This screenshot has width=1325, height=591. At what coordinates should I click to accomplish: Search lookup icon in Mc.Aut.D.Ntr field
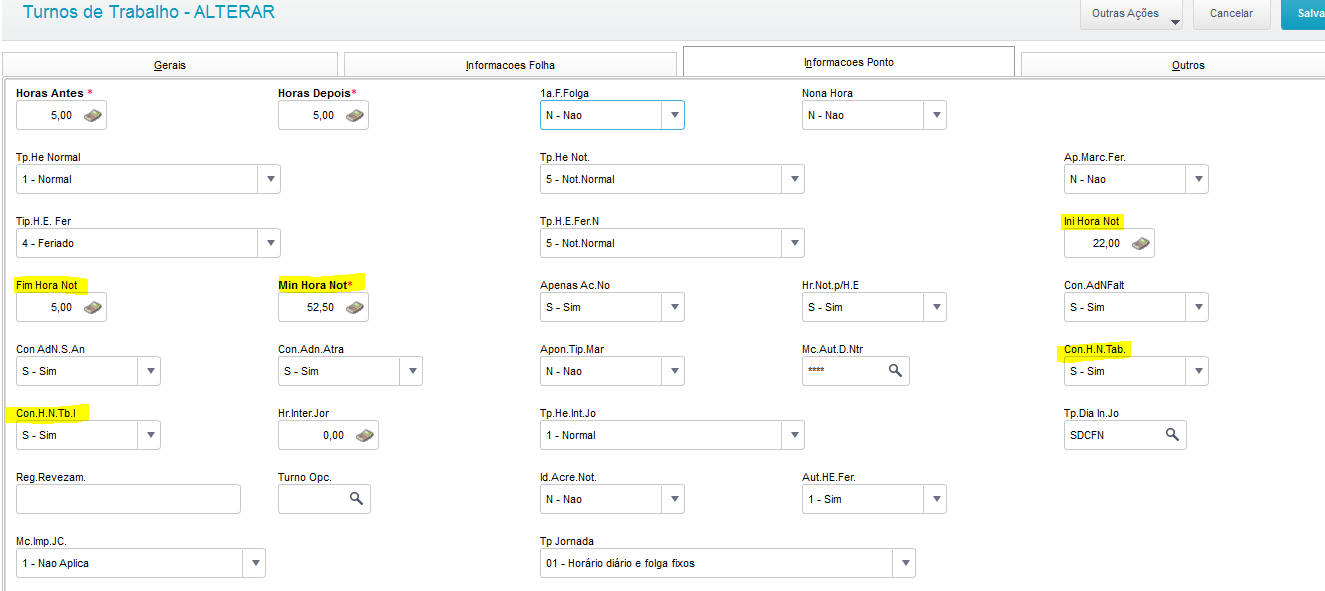tap(895, 371)
